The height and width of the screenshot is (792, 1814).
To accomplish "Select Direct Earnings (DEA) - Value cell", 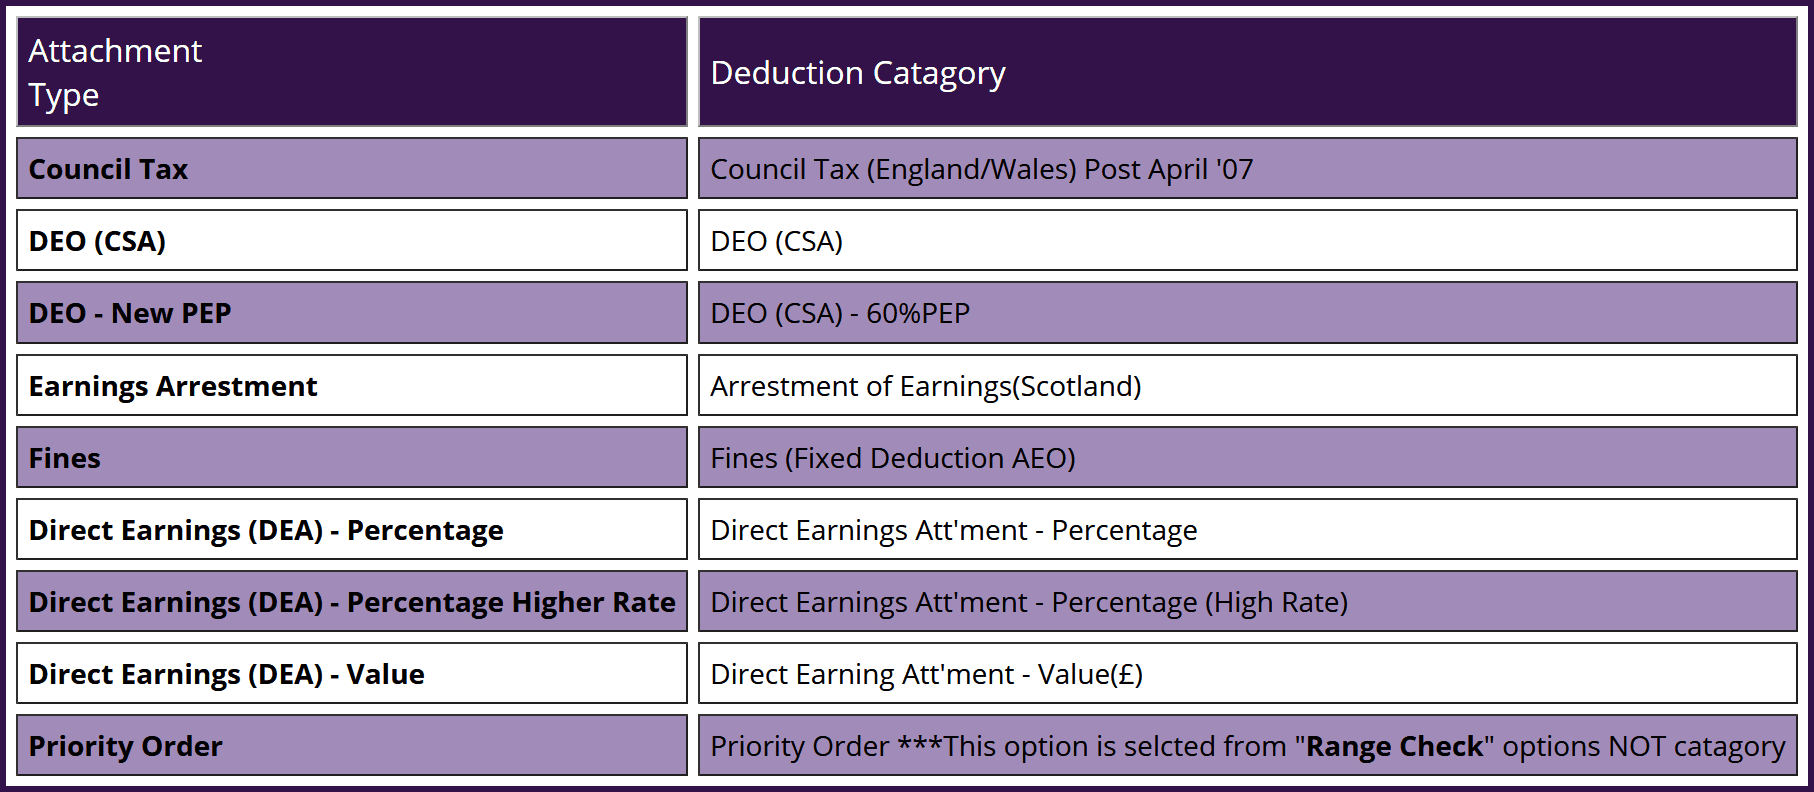I will 227,674.
